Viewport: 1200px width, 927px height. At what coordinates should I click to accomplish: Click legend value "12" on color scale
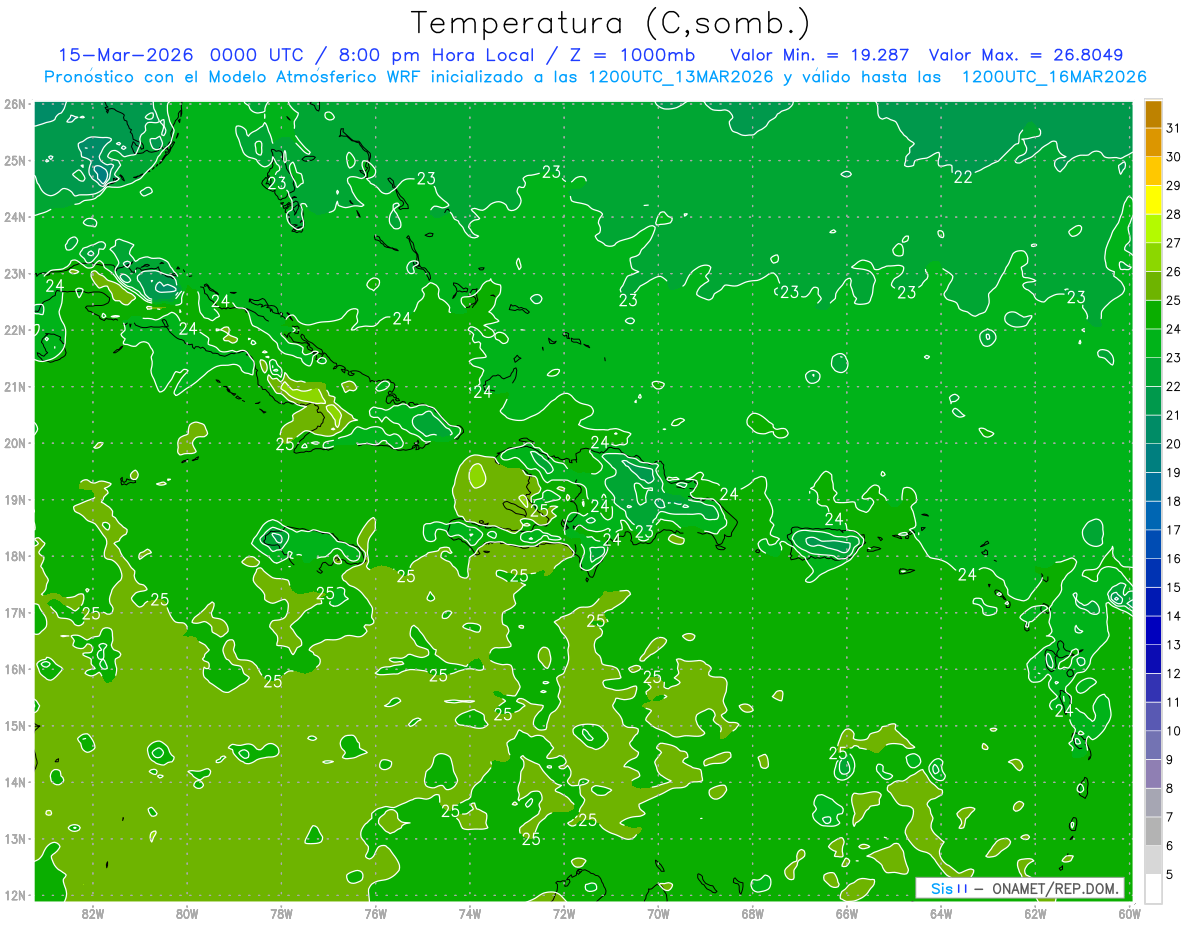click(1173, 673)
